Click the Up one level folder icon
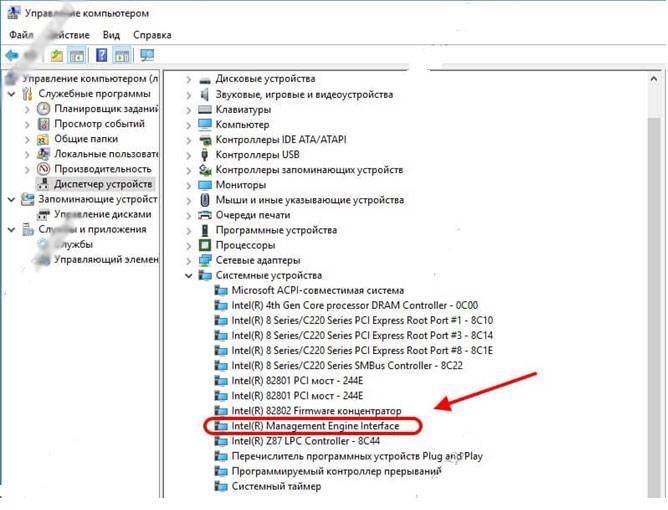 point(57,55)
